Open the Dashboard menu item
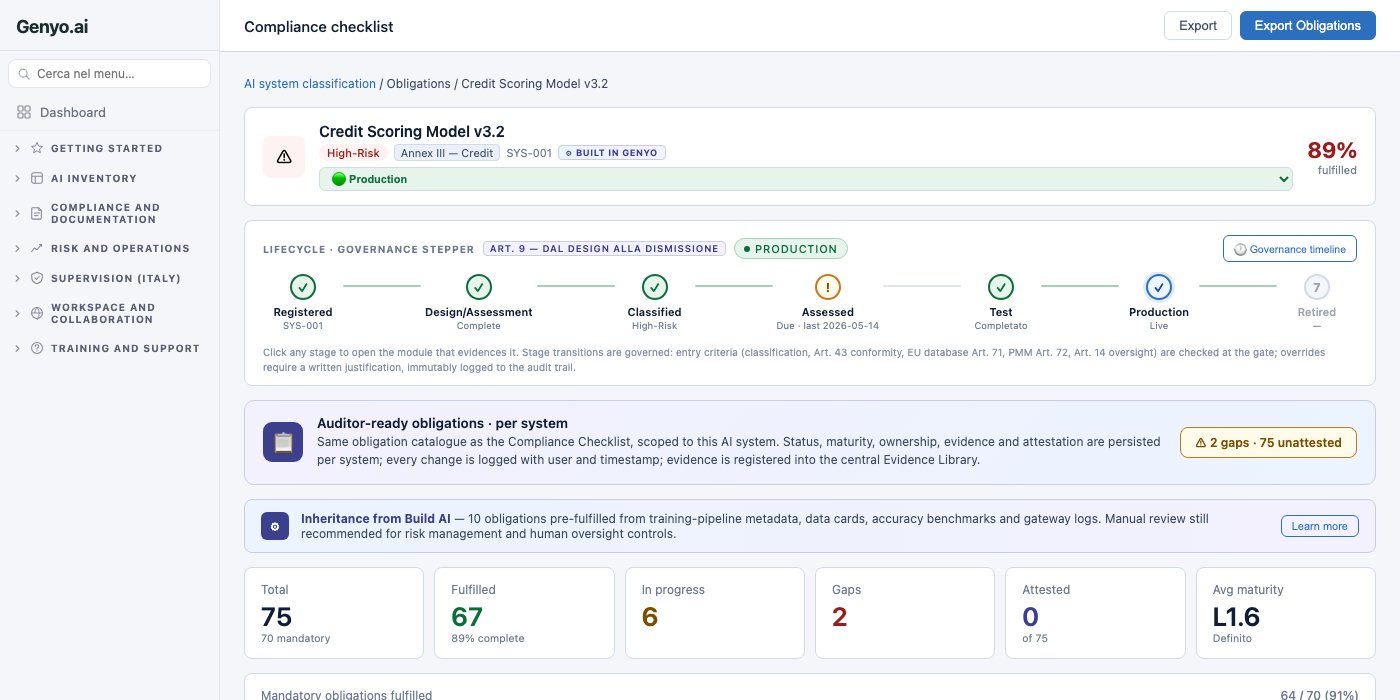The height and width of the screenshot is (700, 1400). (110, 113)
